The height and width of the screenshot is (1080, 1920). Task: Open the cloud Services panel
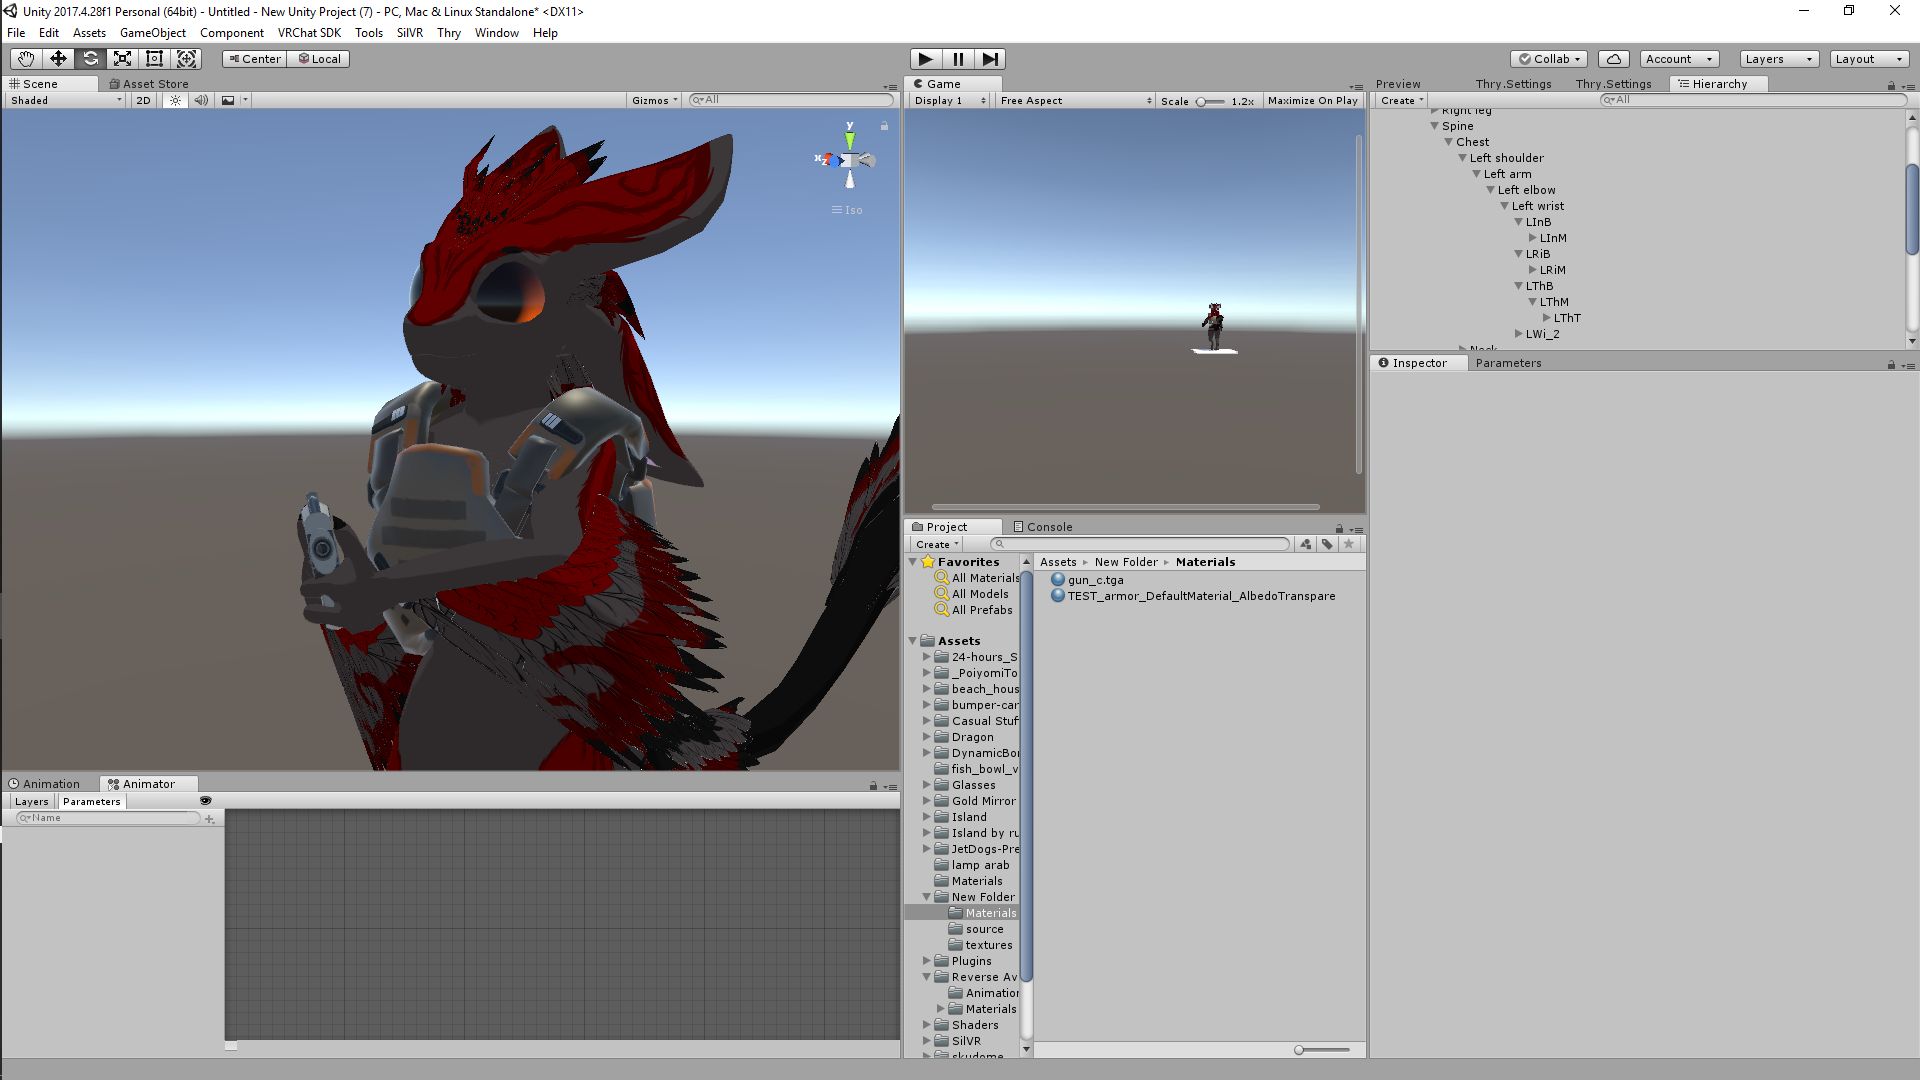pyautogui.click(x=1614, y=59)
